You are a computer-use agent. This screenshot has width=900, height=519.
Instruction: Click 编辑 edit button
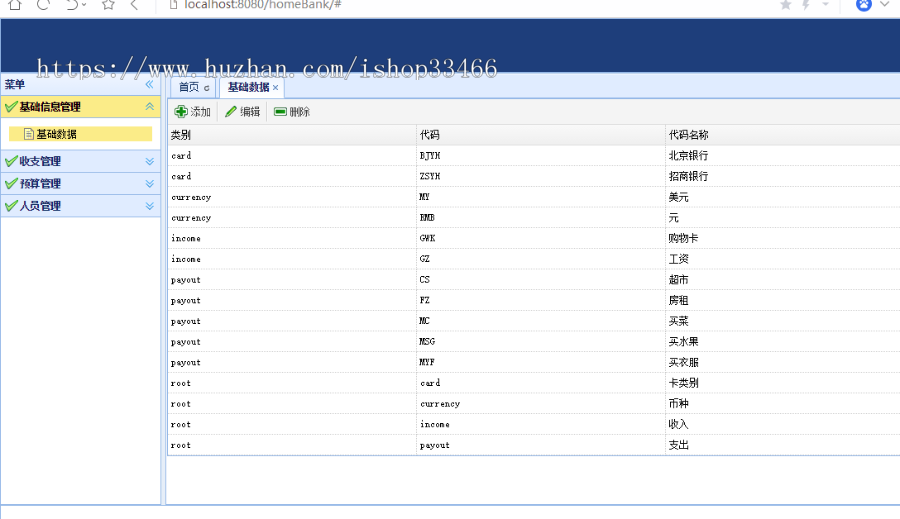click(x=243, y=111)
